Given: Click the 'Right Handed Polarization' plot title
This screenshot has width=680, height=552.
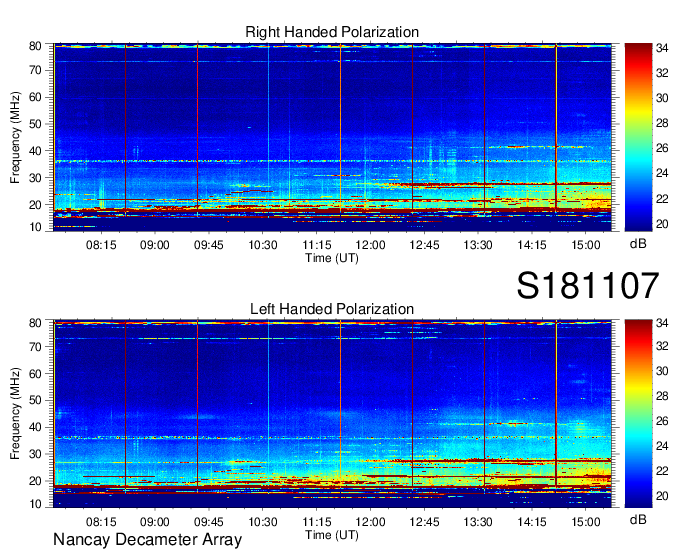Looking at the screenshot, I should click(x=332, y=32).
